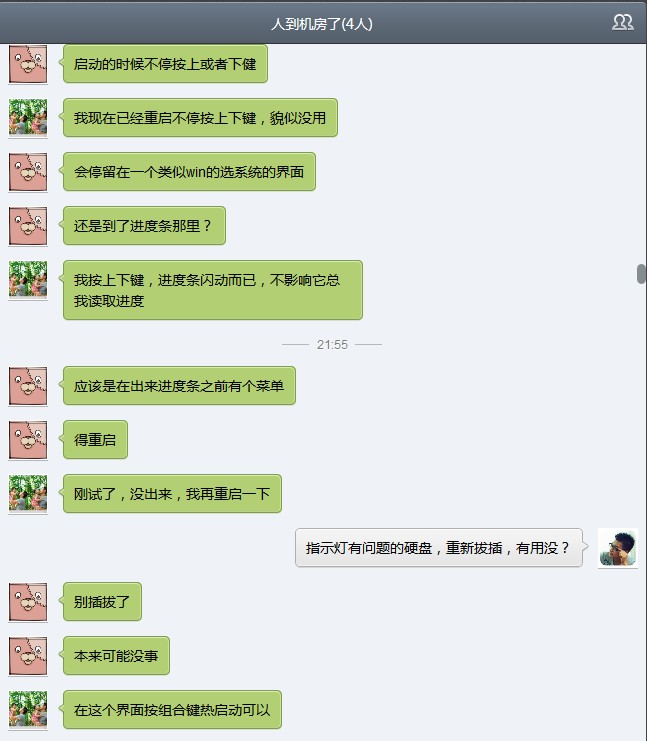
Task: Click the '刚试了，没出来，我再重启一下' bubble
Action: (x=172, y=493)
